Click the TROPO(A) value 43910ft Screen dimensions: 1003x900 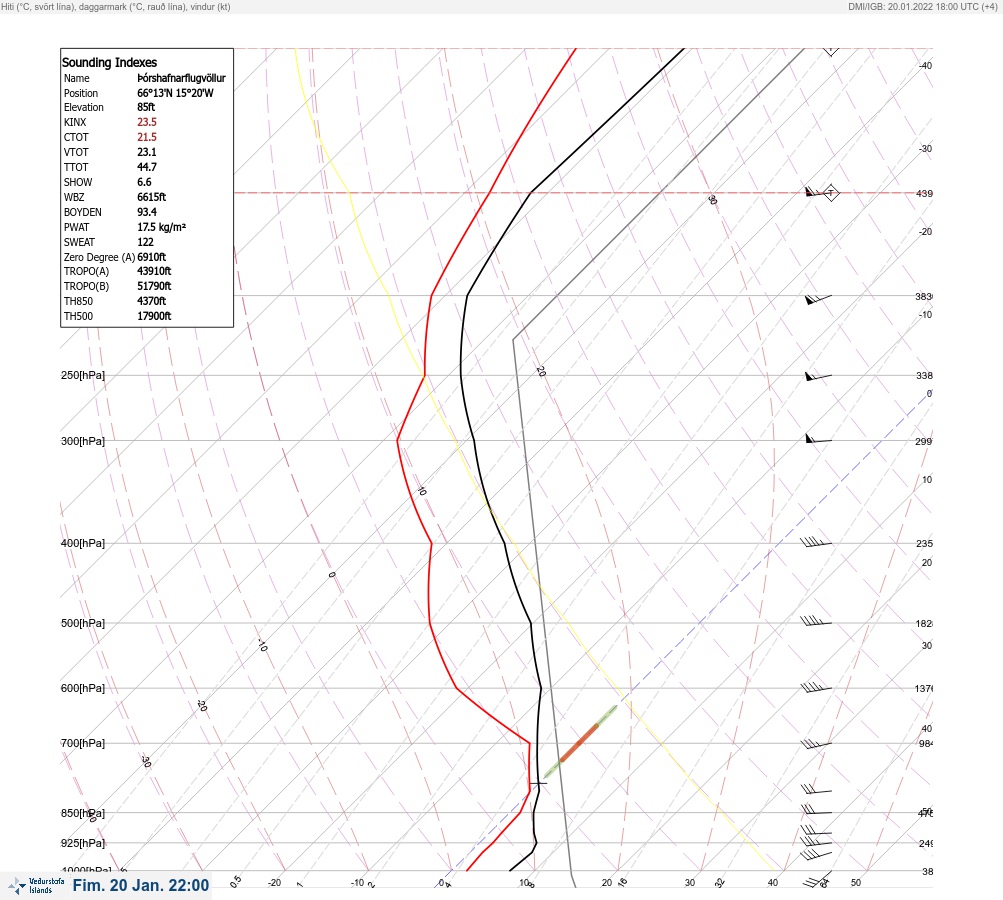[154, 271]
